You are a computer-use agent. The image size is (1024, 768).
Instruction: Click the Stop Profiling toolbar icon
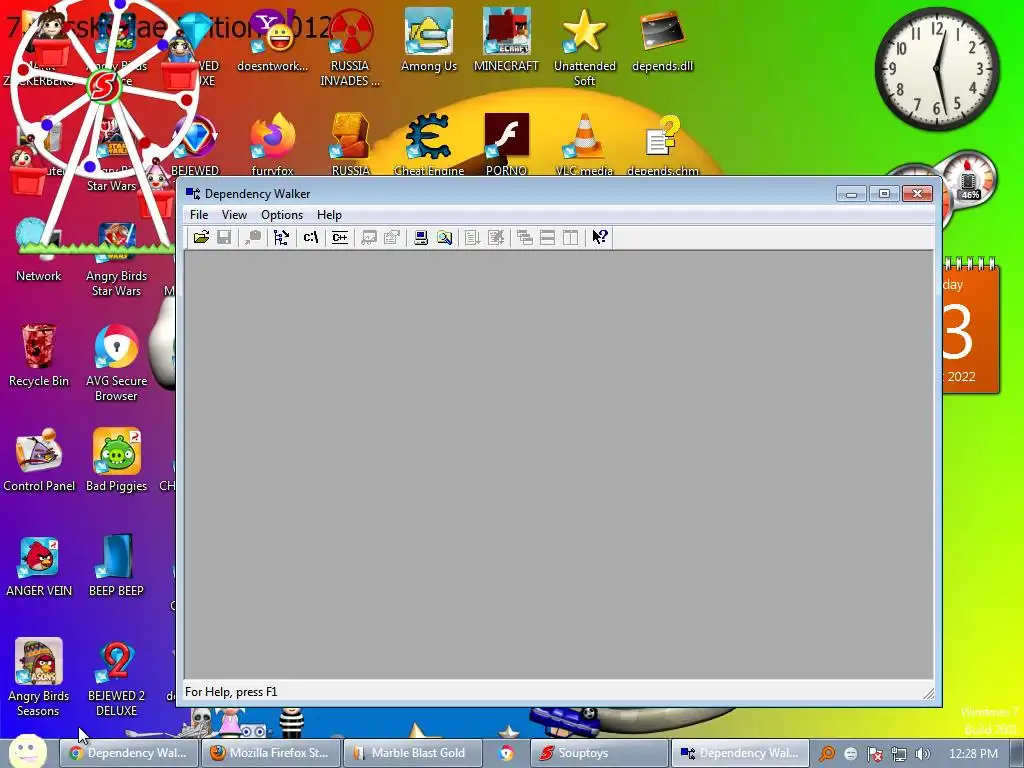click(496, 237)
